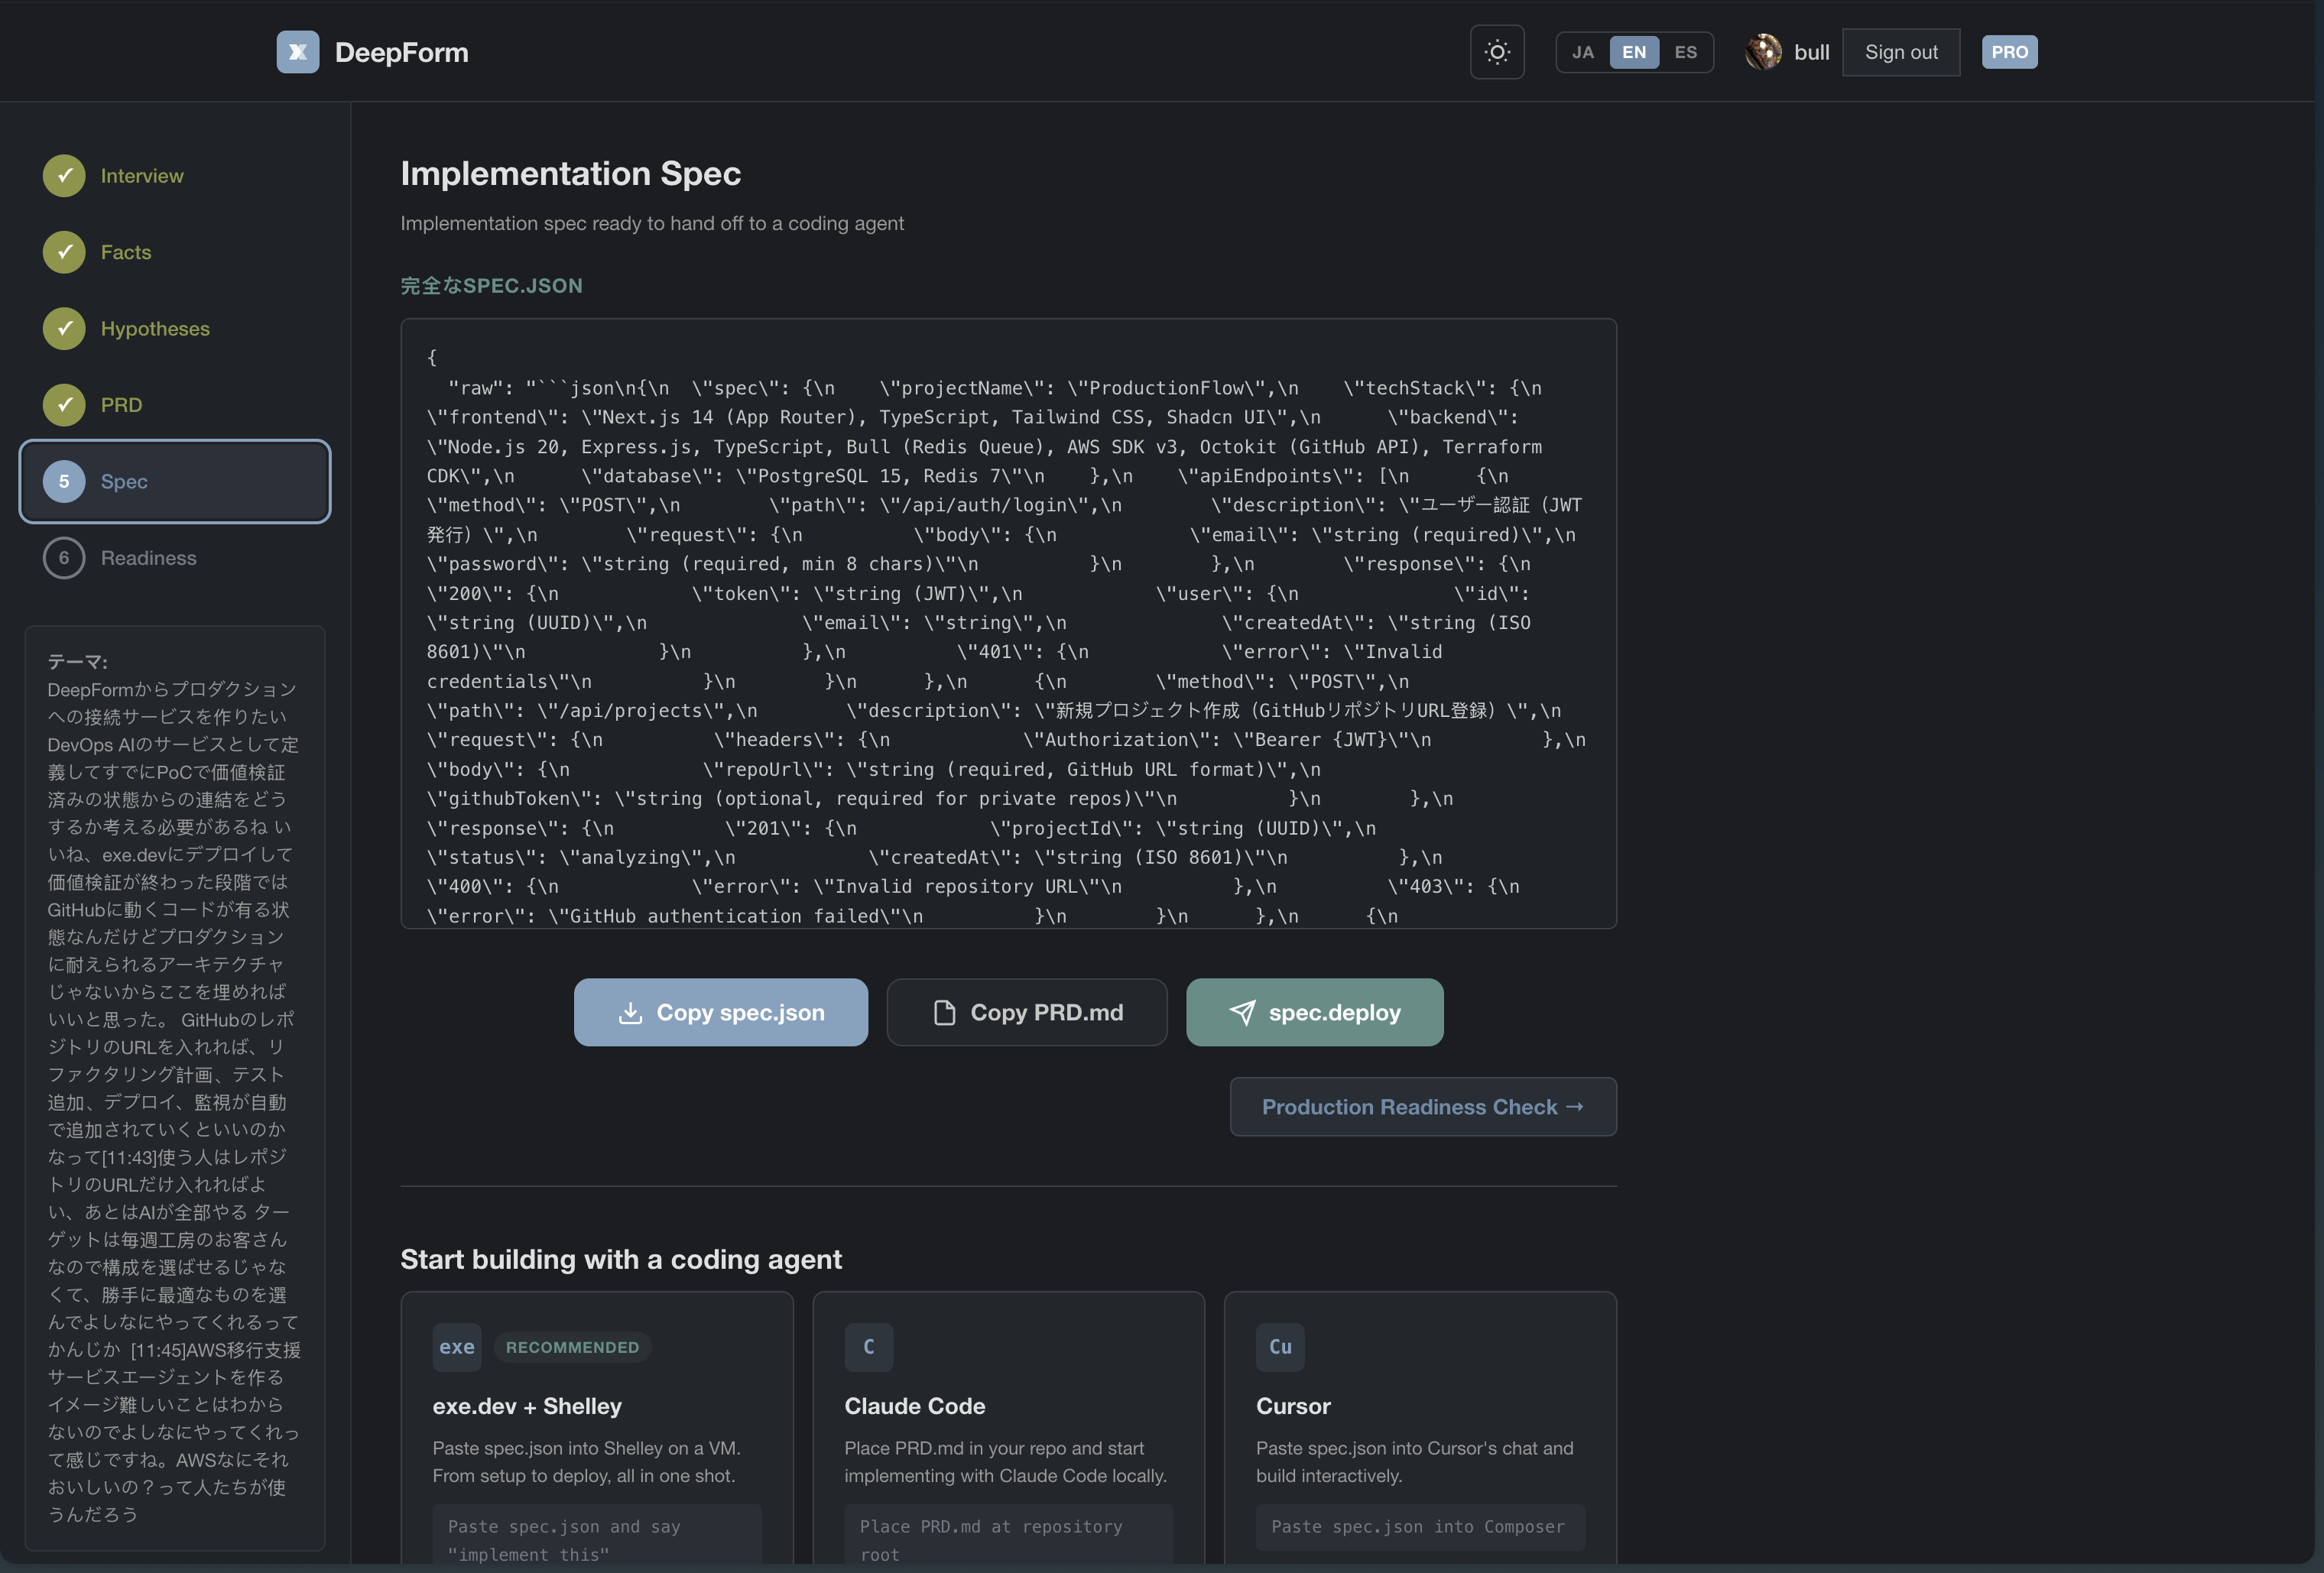Click the Claude Code C icon
This screenshot has height=1573, width=2324.
tap(868, 1347)
